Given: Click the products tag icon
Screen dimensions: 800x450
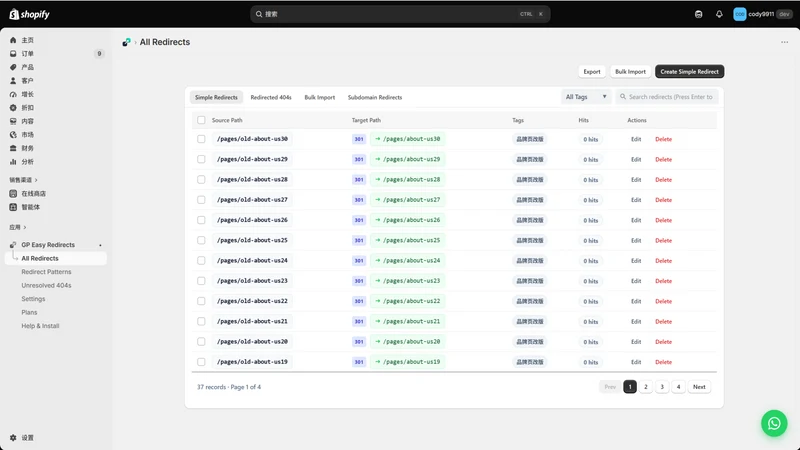Looking at the screenshot, I should tap(13, 67).
